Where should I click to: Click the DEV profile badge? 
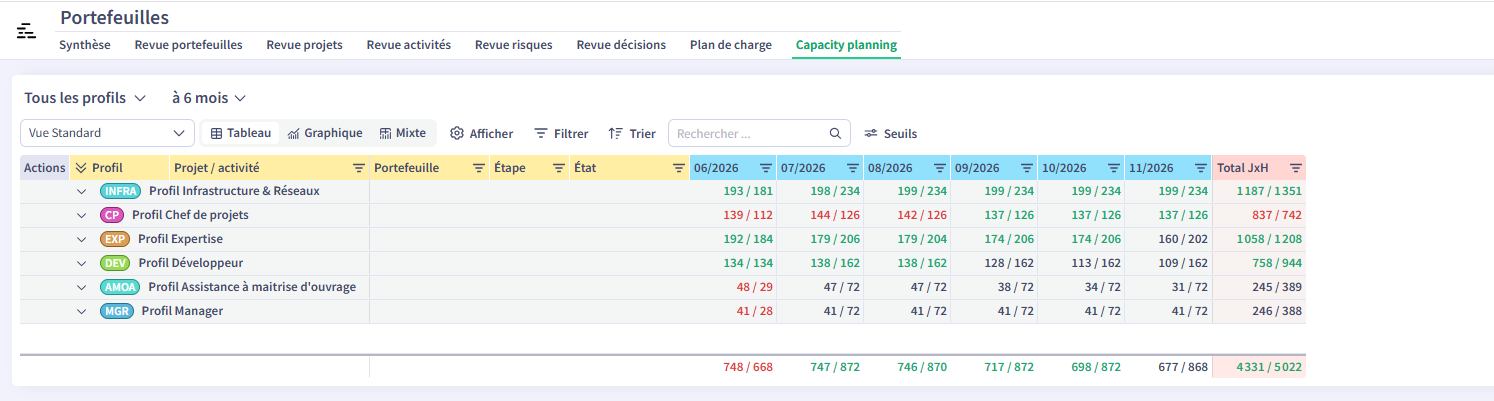click(x=116, y=263)
